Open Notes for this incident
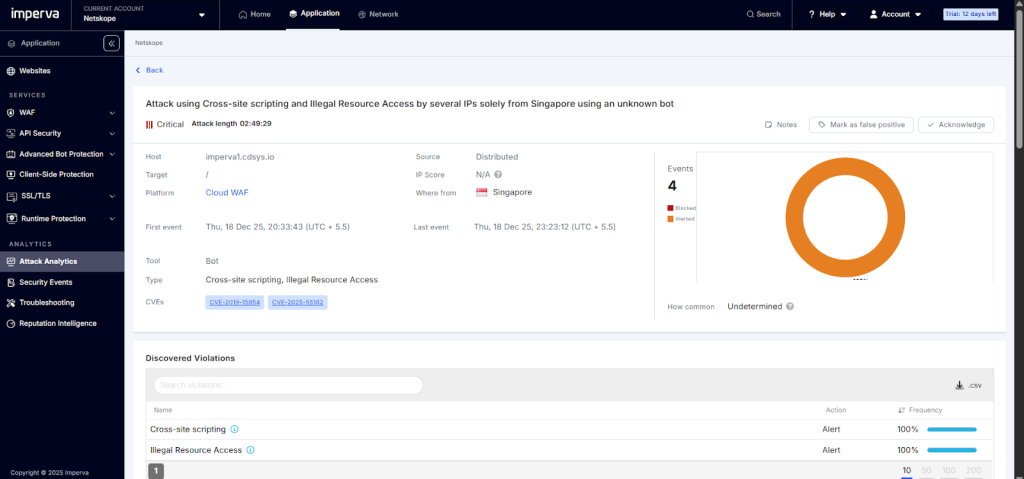The image size is (1024, 479). pyautogui.click(x=781, y=124)
